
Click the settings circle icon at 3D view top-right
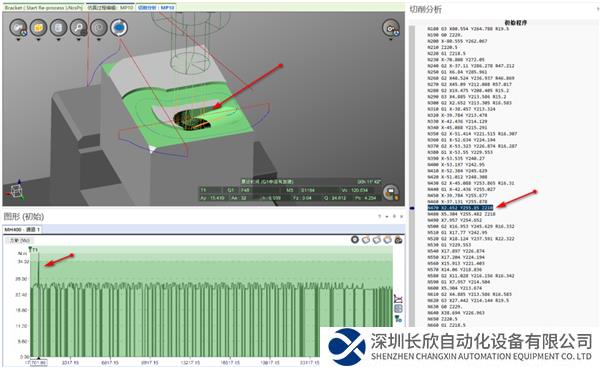tap(391, 28)
